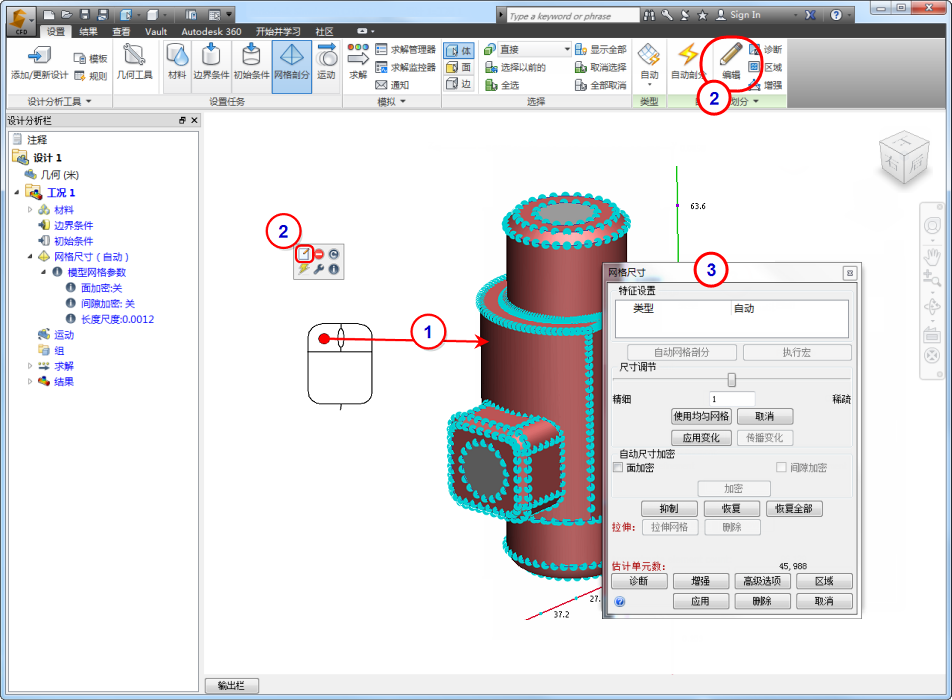Toggle the 体 volume selection mode
Screen dimensions: 952x700
459,50
